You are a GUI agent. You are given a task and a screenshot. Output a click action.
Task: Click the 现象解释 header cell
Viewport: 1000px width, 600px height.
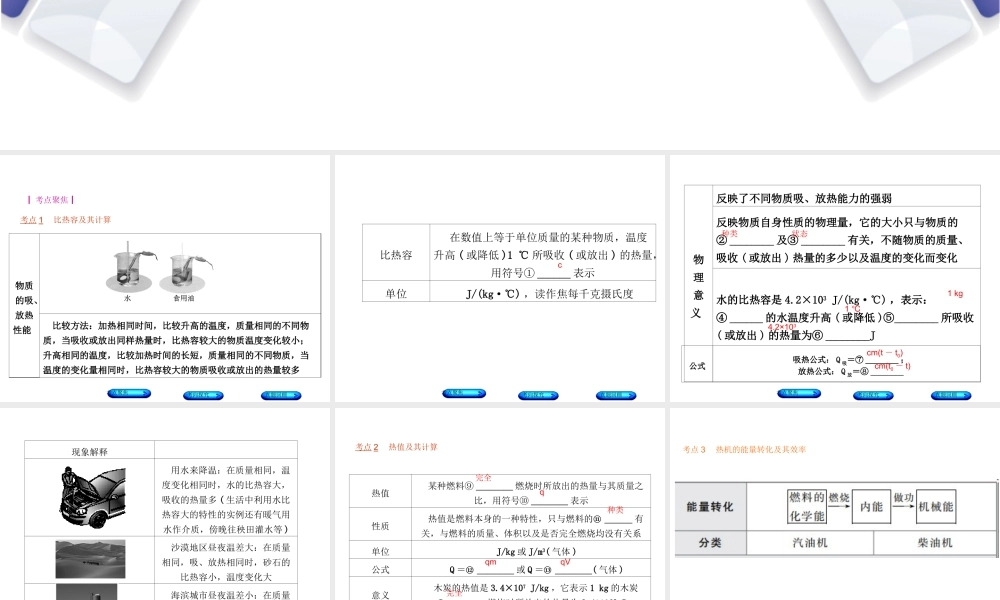[x=89, y=451]
